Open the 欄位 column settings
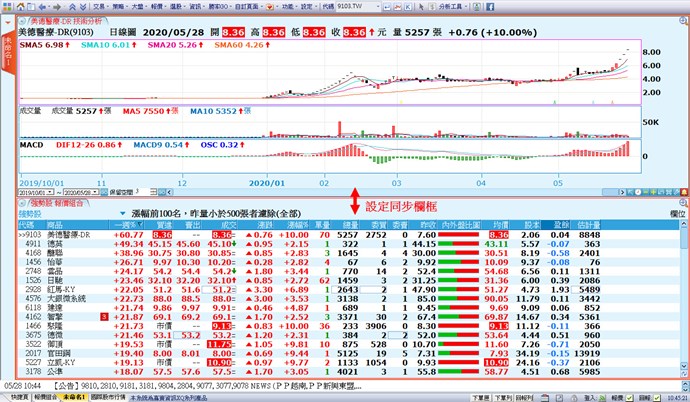 pyautogui.click(x=677, y=214)
